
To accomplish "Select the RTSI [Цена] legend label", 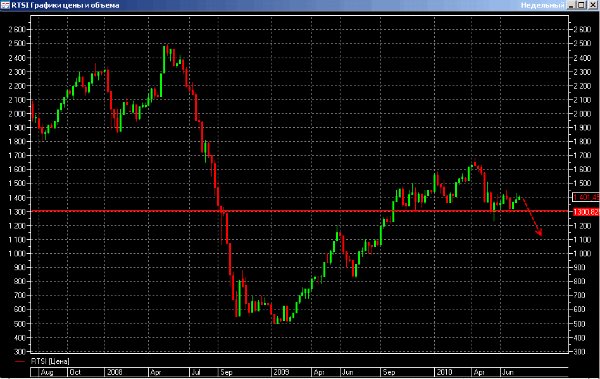I will point(50,361).
